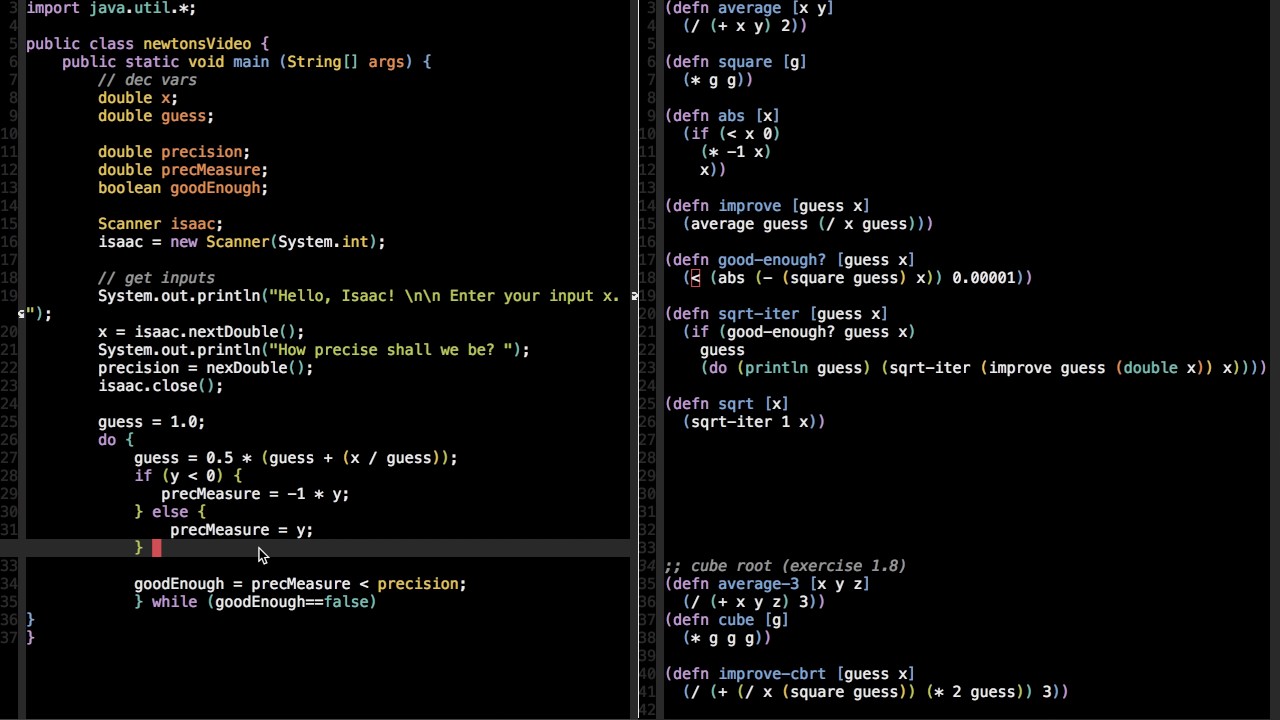Click the '(defn average-3 [x y z]' line
The height and width of the screenshot is (720, 1280).
tap(767, 584)
